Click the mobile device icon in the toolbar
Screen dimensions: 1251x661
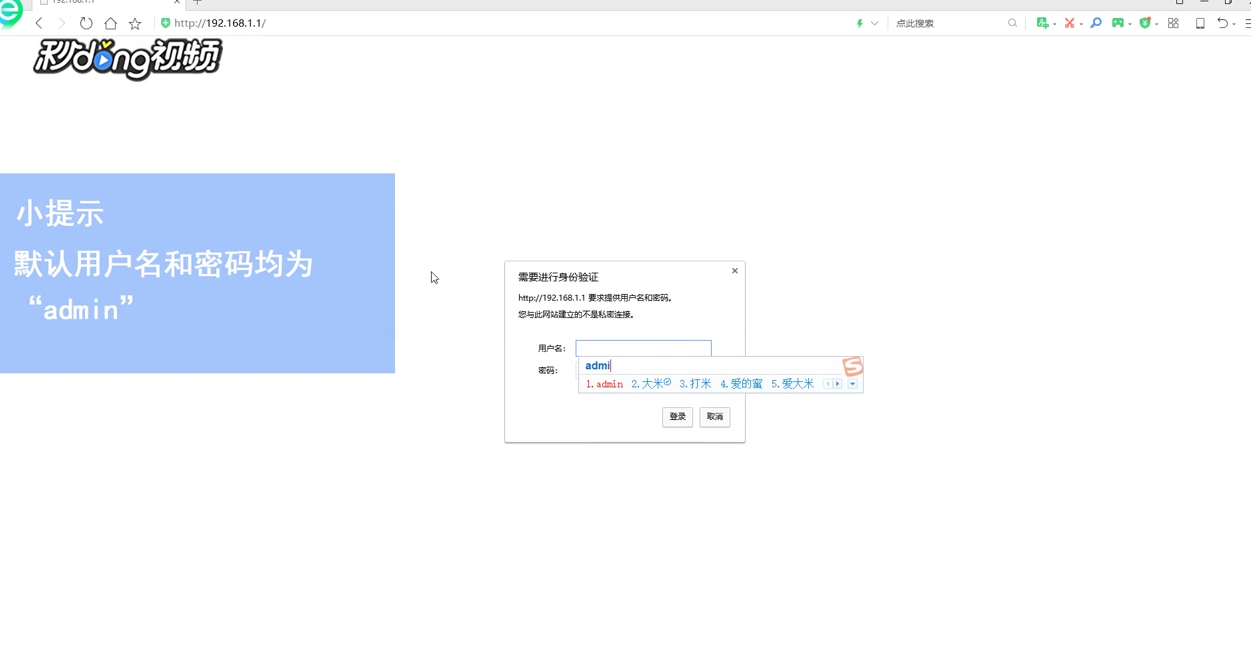tap(1200, 23)
